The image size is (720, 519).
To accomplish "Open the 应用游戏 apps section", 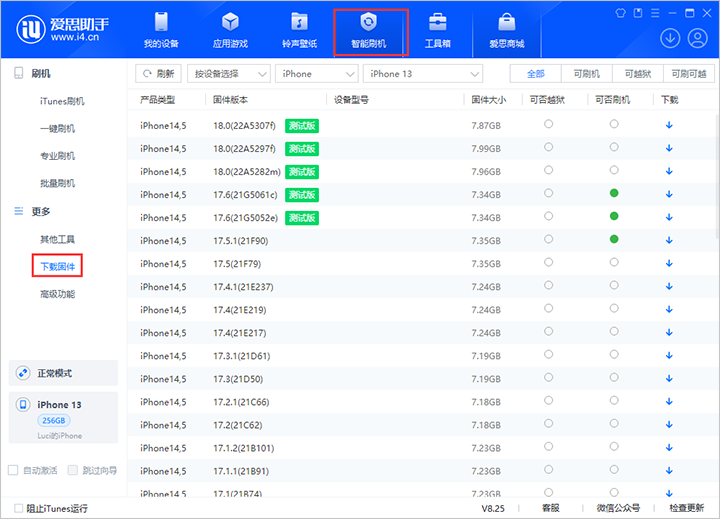I will coord(230,30).
